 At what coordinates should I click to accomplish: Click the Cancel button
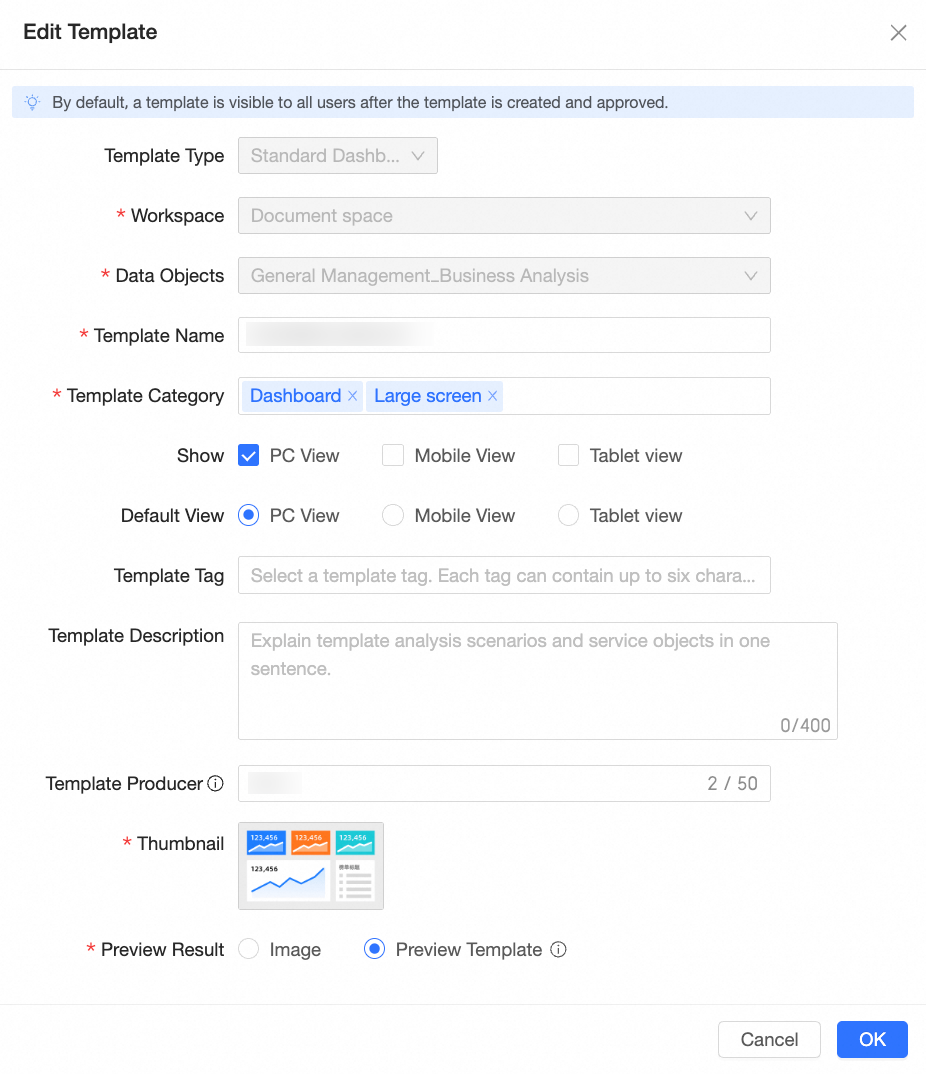pyautogui.click(x=769, y=1039)
